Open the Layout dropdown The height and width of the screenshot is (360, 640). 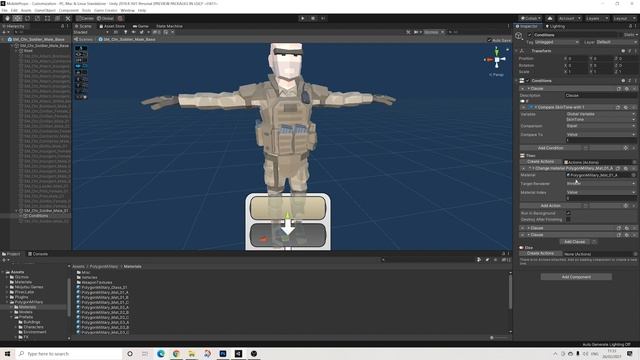point(624,18)
